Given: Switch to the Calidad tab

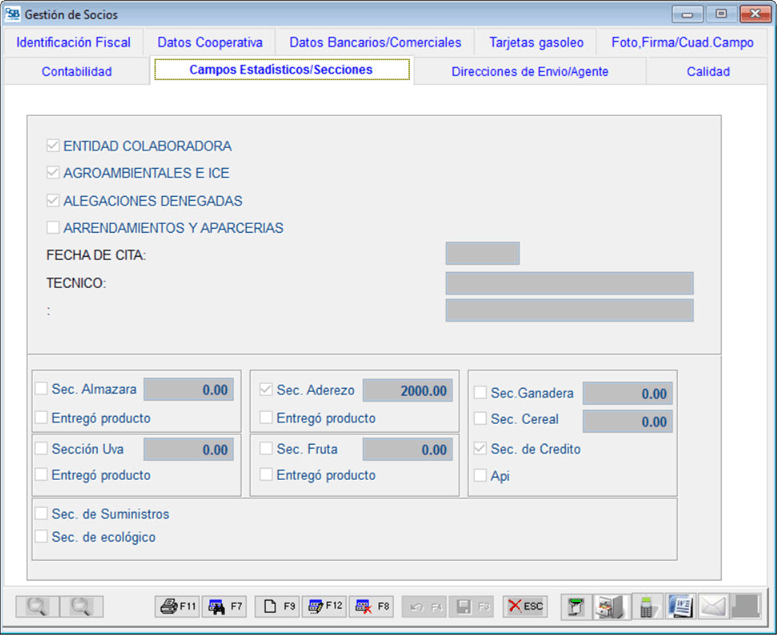Looking at the screenshot, I should (x=708, y=71).
